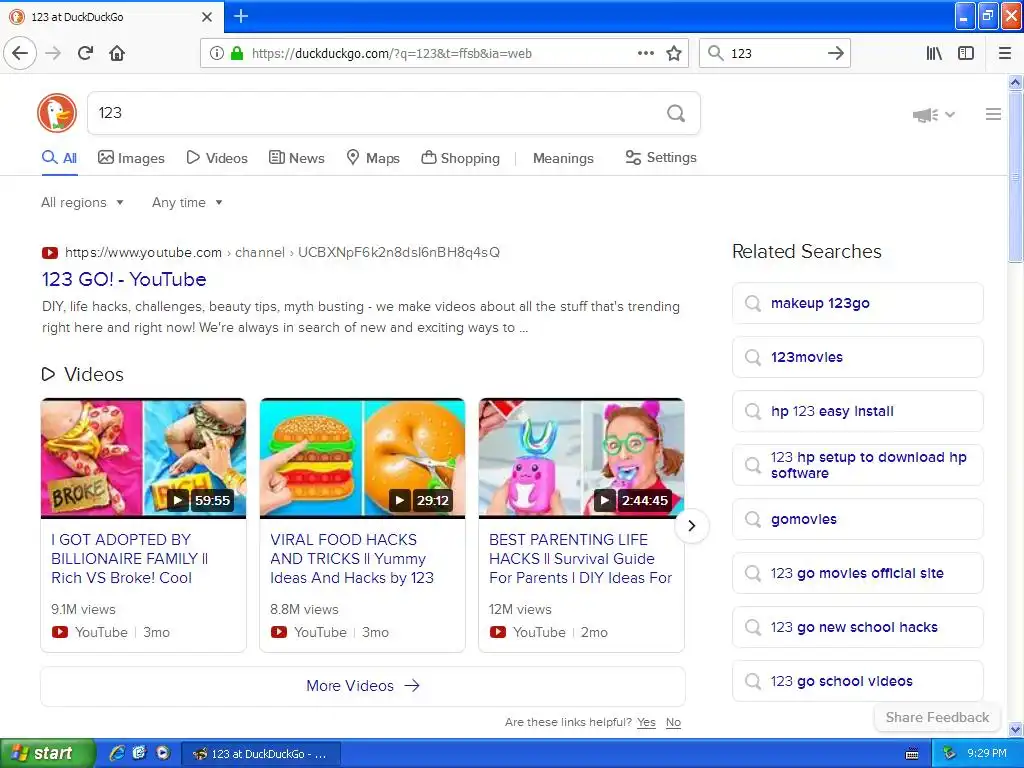Search related: hp 123 easy install
1024x768 pixels.
857,411
